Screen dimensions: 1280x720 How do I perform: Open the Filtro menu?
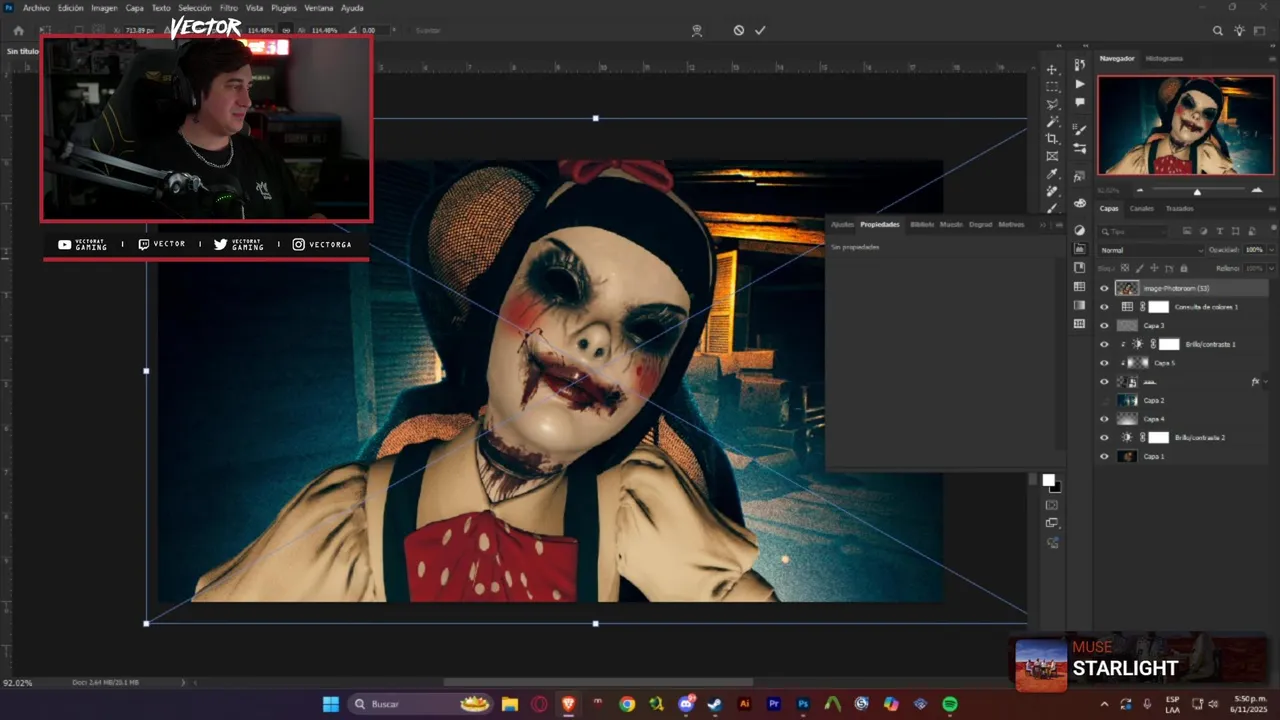229,8
